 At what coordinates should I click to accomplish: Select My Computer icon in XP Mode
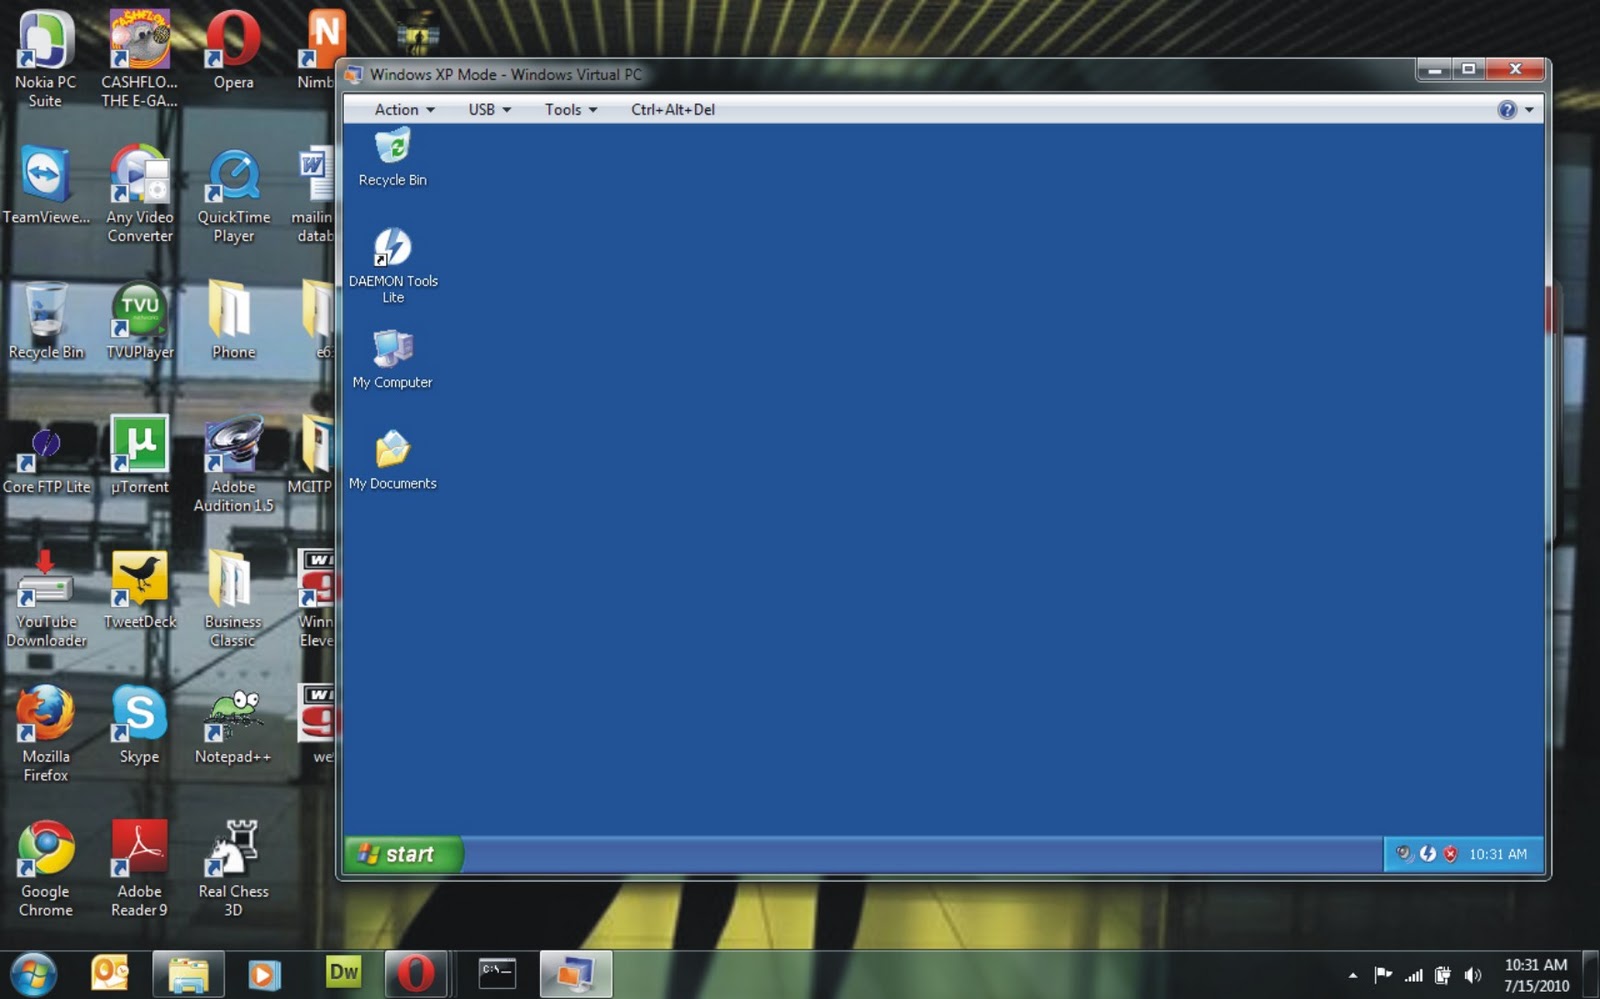coord(393,360)
